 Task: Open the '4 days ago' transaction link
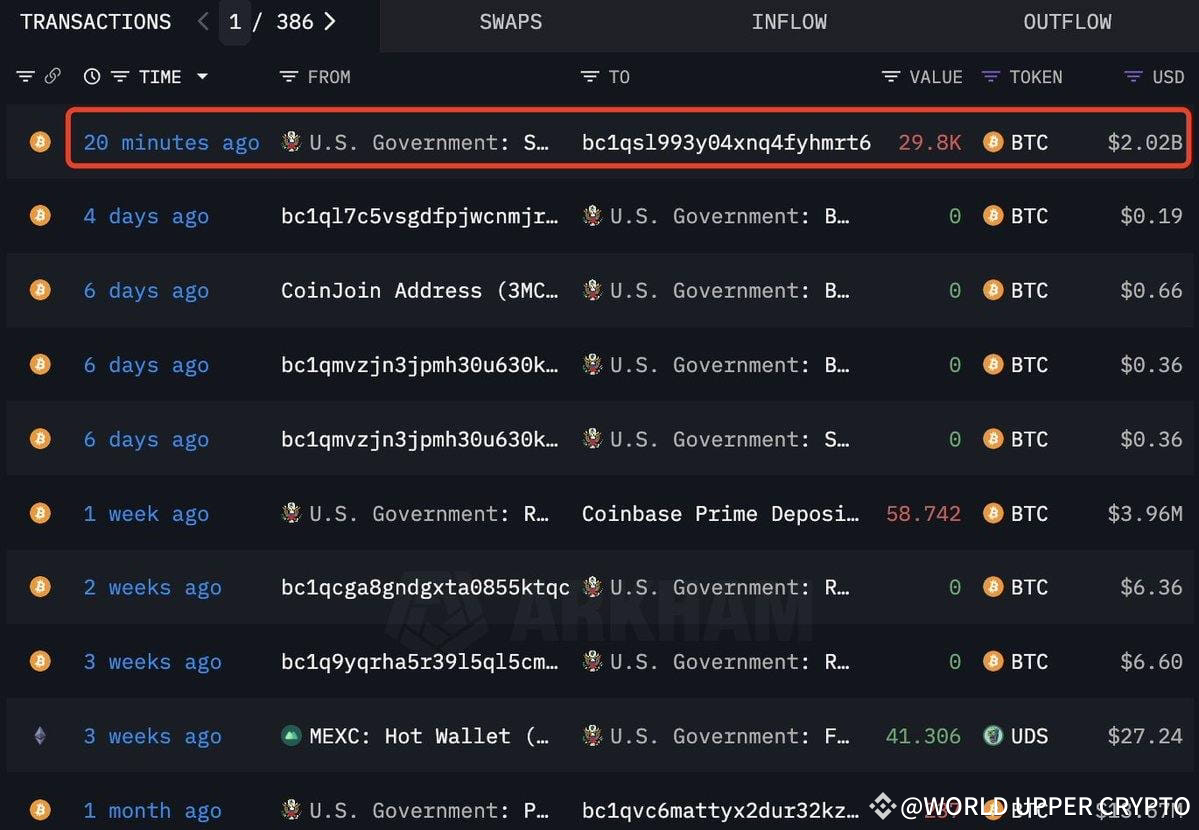(146, 216)
